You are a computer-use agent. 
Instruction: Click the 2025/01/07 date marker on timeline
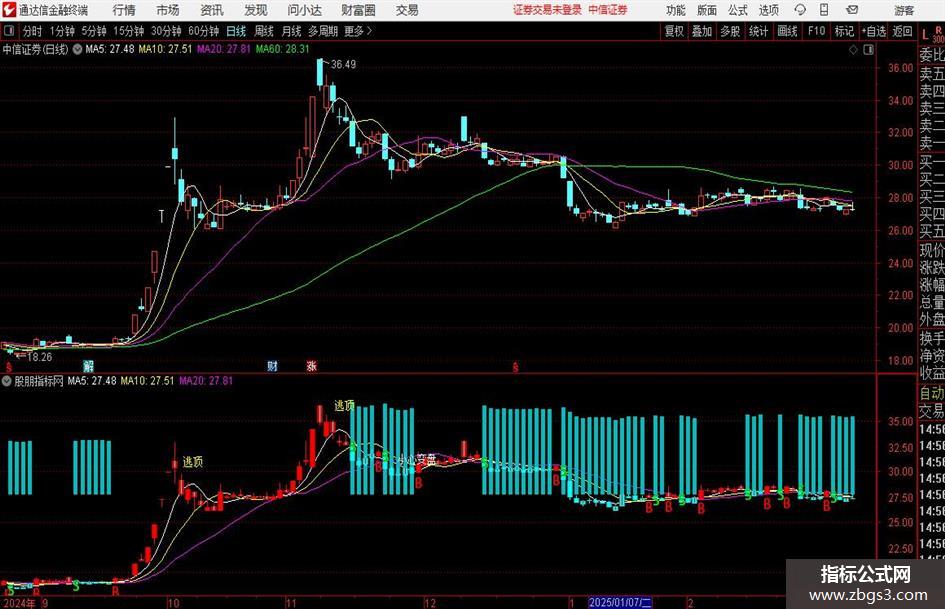(620, 602)
